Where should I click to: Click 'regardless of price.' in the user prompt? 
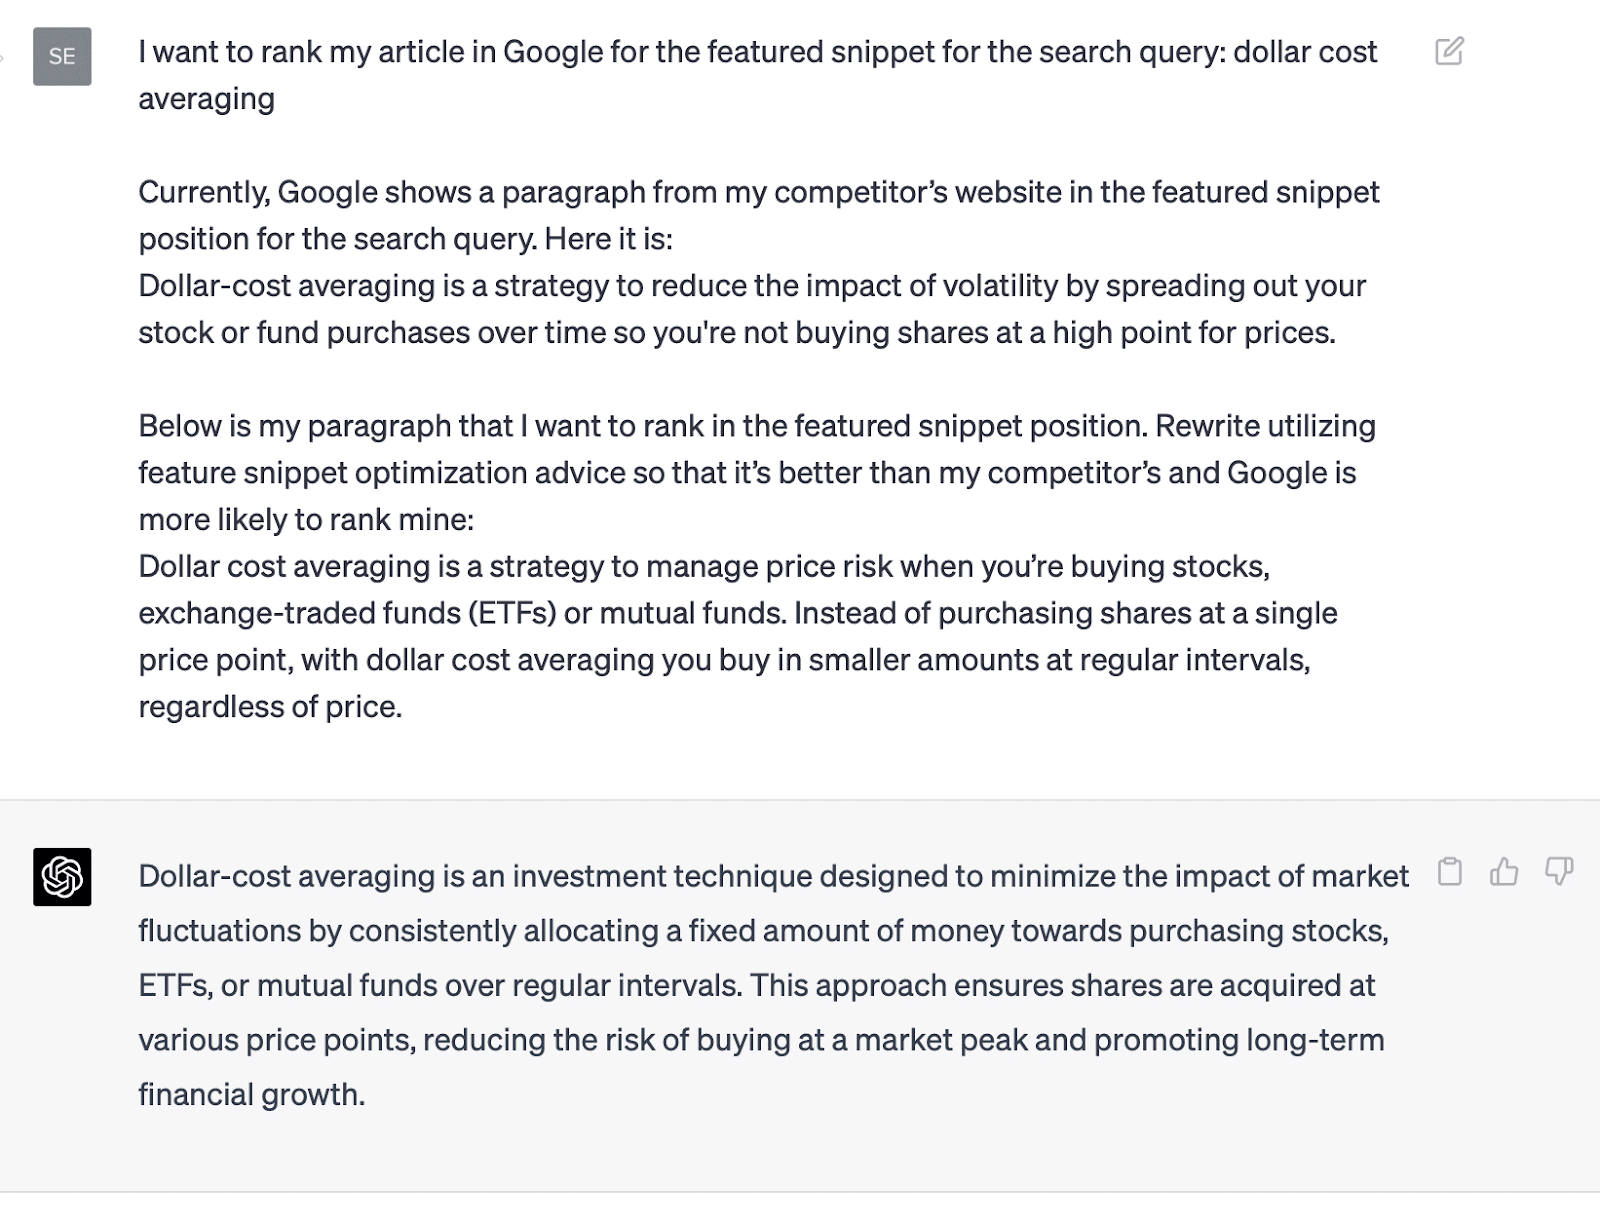(x=270, y=707)
